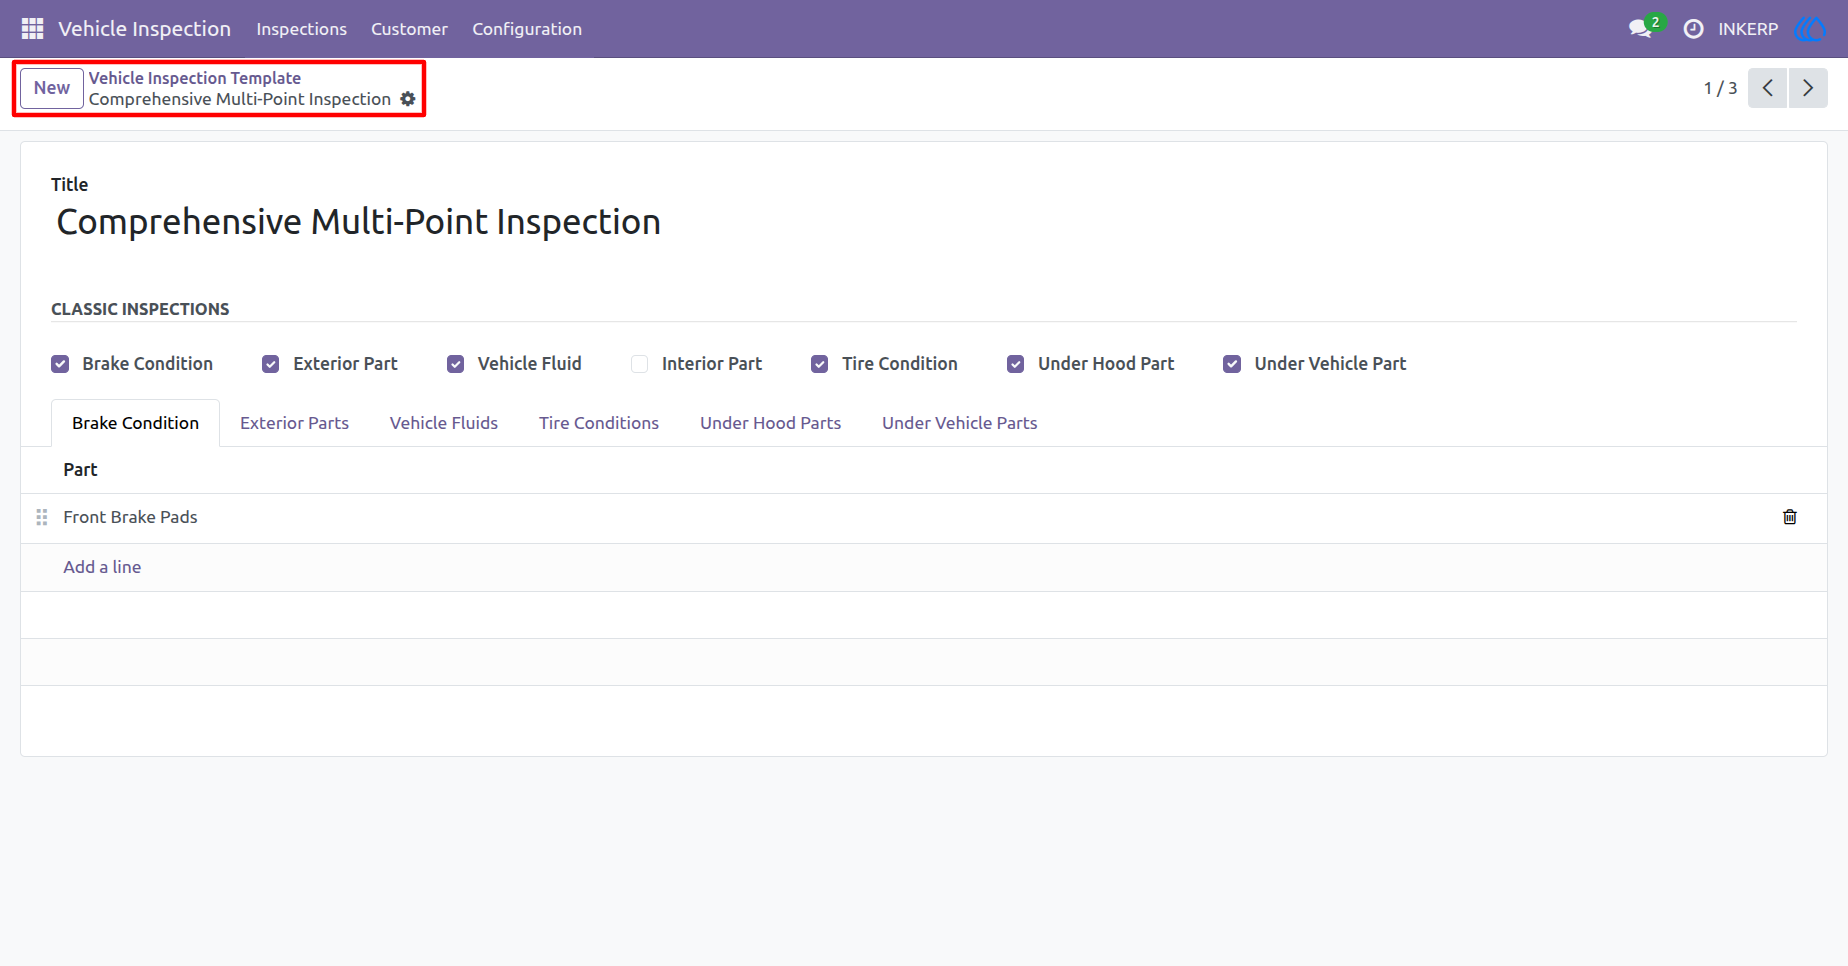
Task: Click the Title input field
Action: 924,222
